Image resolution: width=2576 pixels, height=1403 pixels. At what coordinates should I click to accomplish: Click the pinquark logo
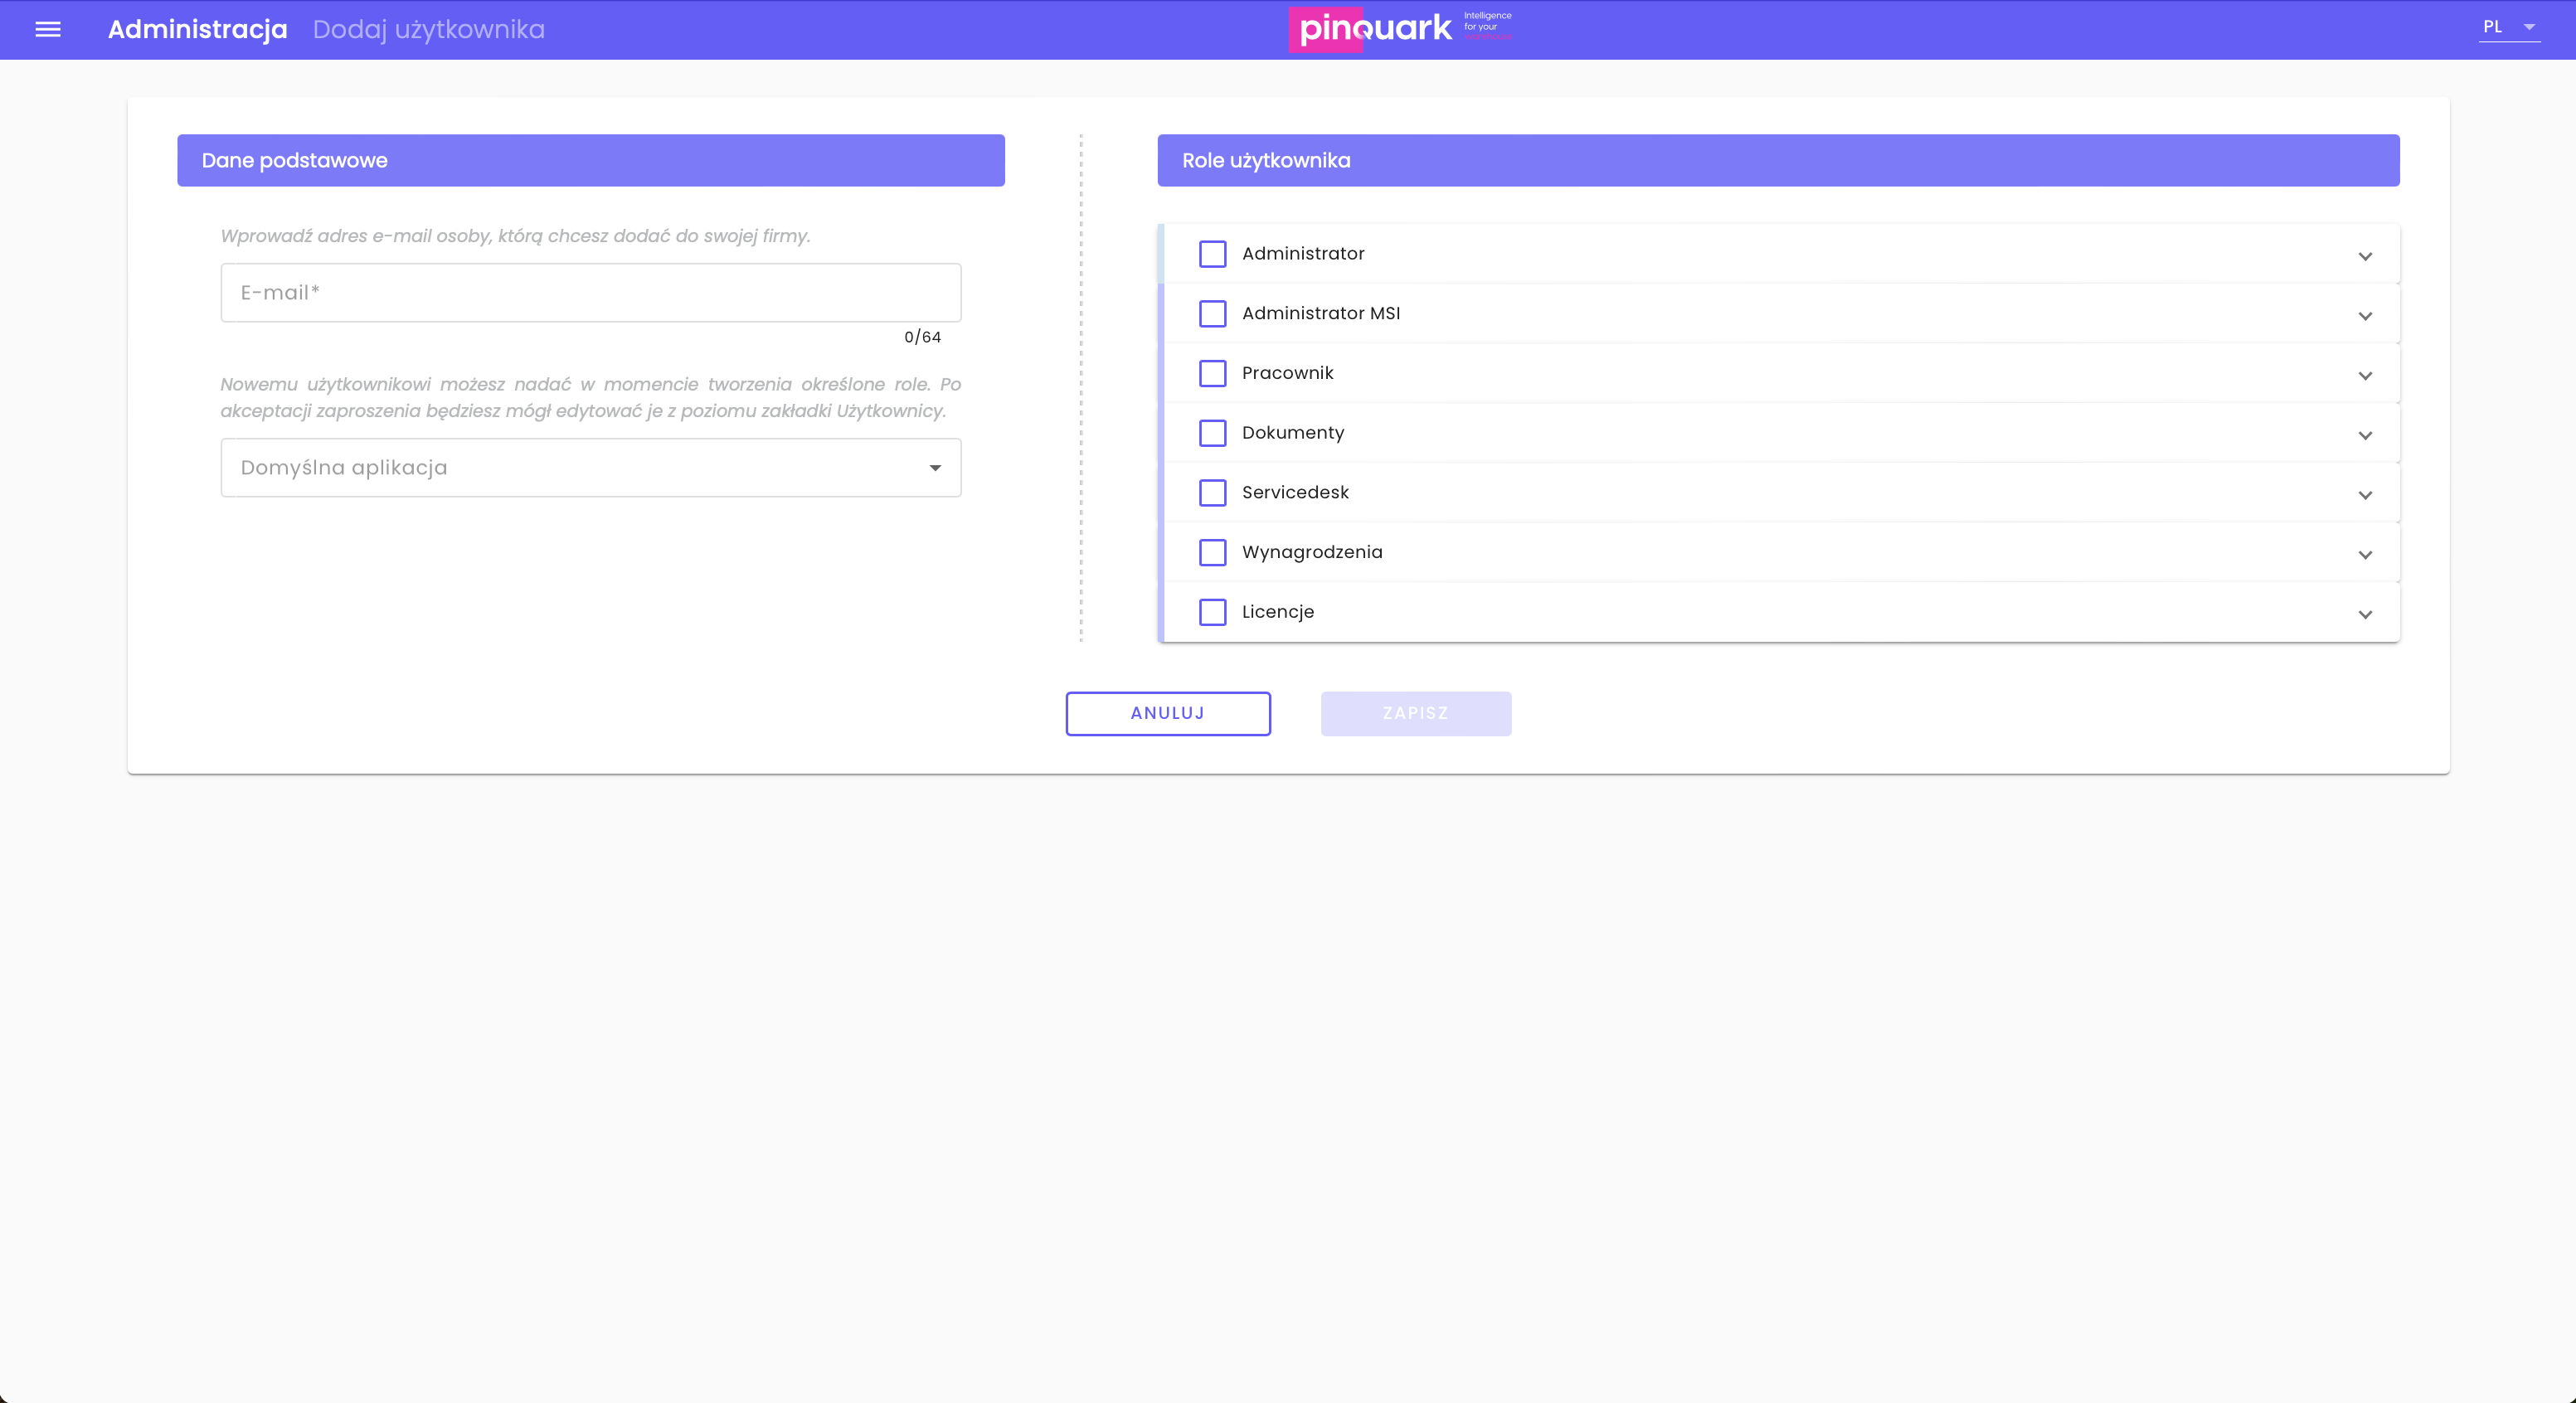(x=1400, y=29)
